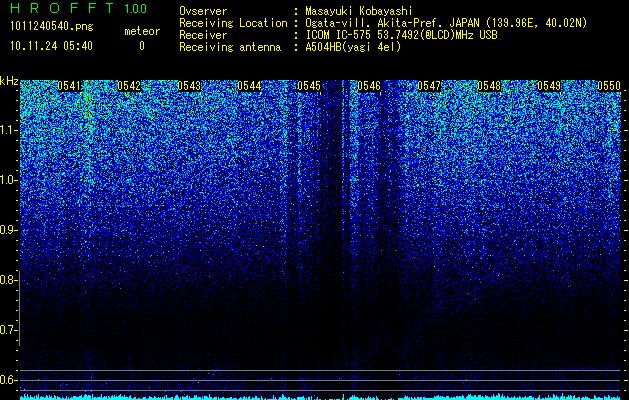Click the meteor count value 0
Screen dimensions: 629x400
point(142,46)
